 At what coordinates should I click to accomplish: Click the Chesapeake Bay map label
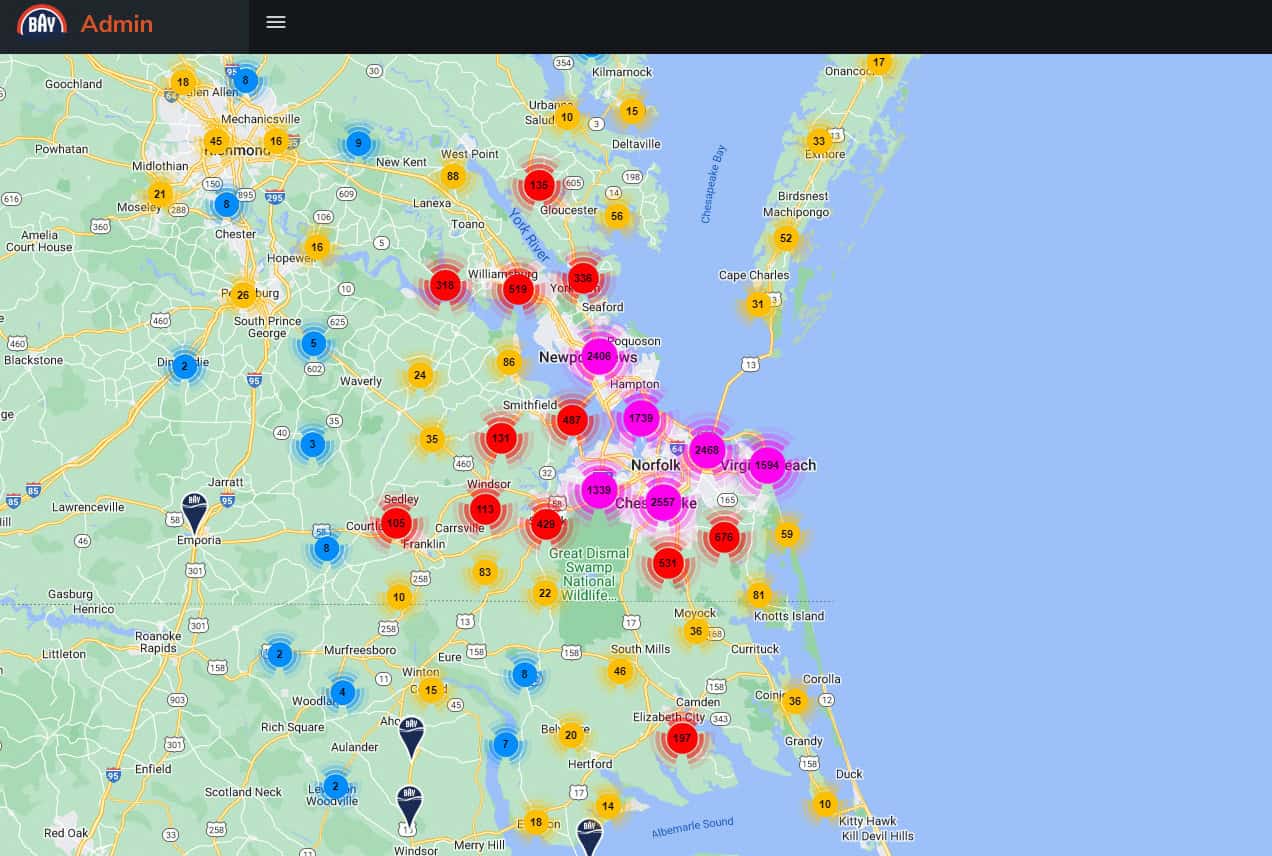pos(713,185)
